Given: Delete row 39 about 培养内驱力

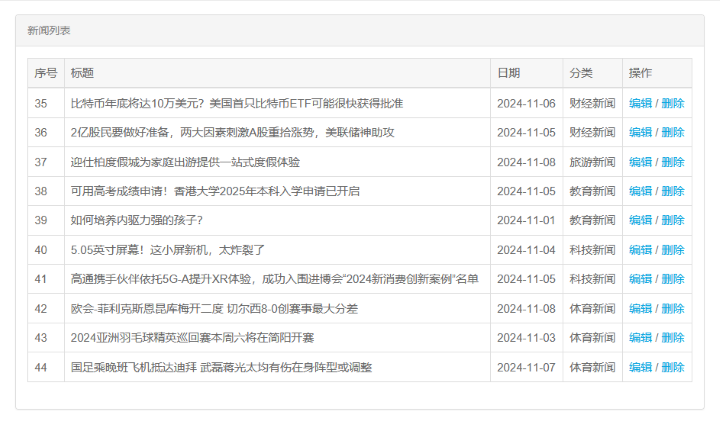Looking at the screenshot, I should (x=673, y=220).
